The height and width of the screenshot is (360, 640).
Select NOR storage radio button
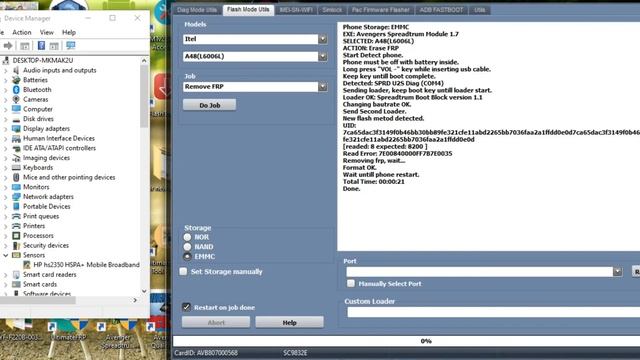[187, 237]
